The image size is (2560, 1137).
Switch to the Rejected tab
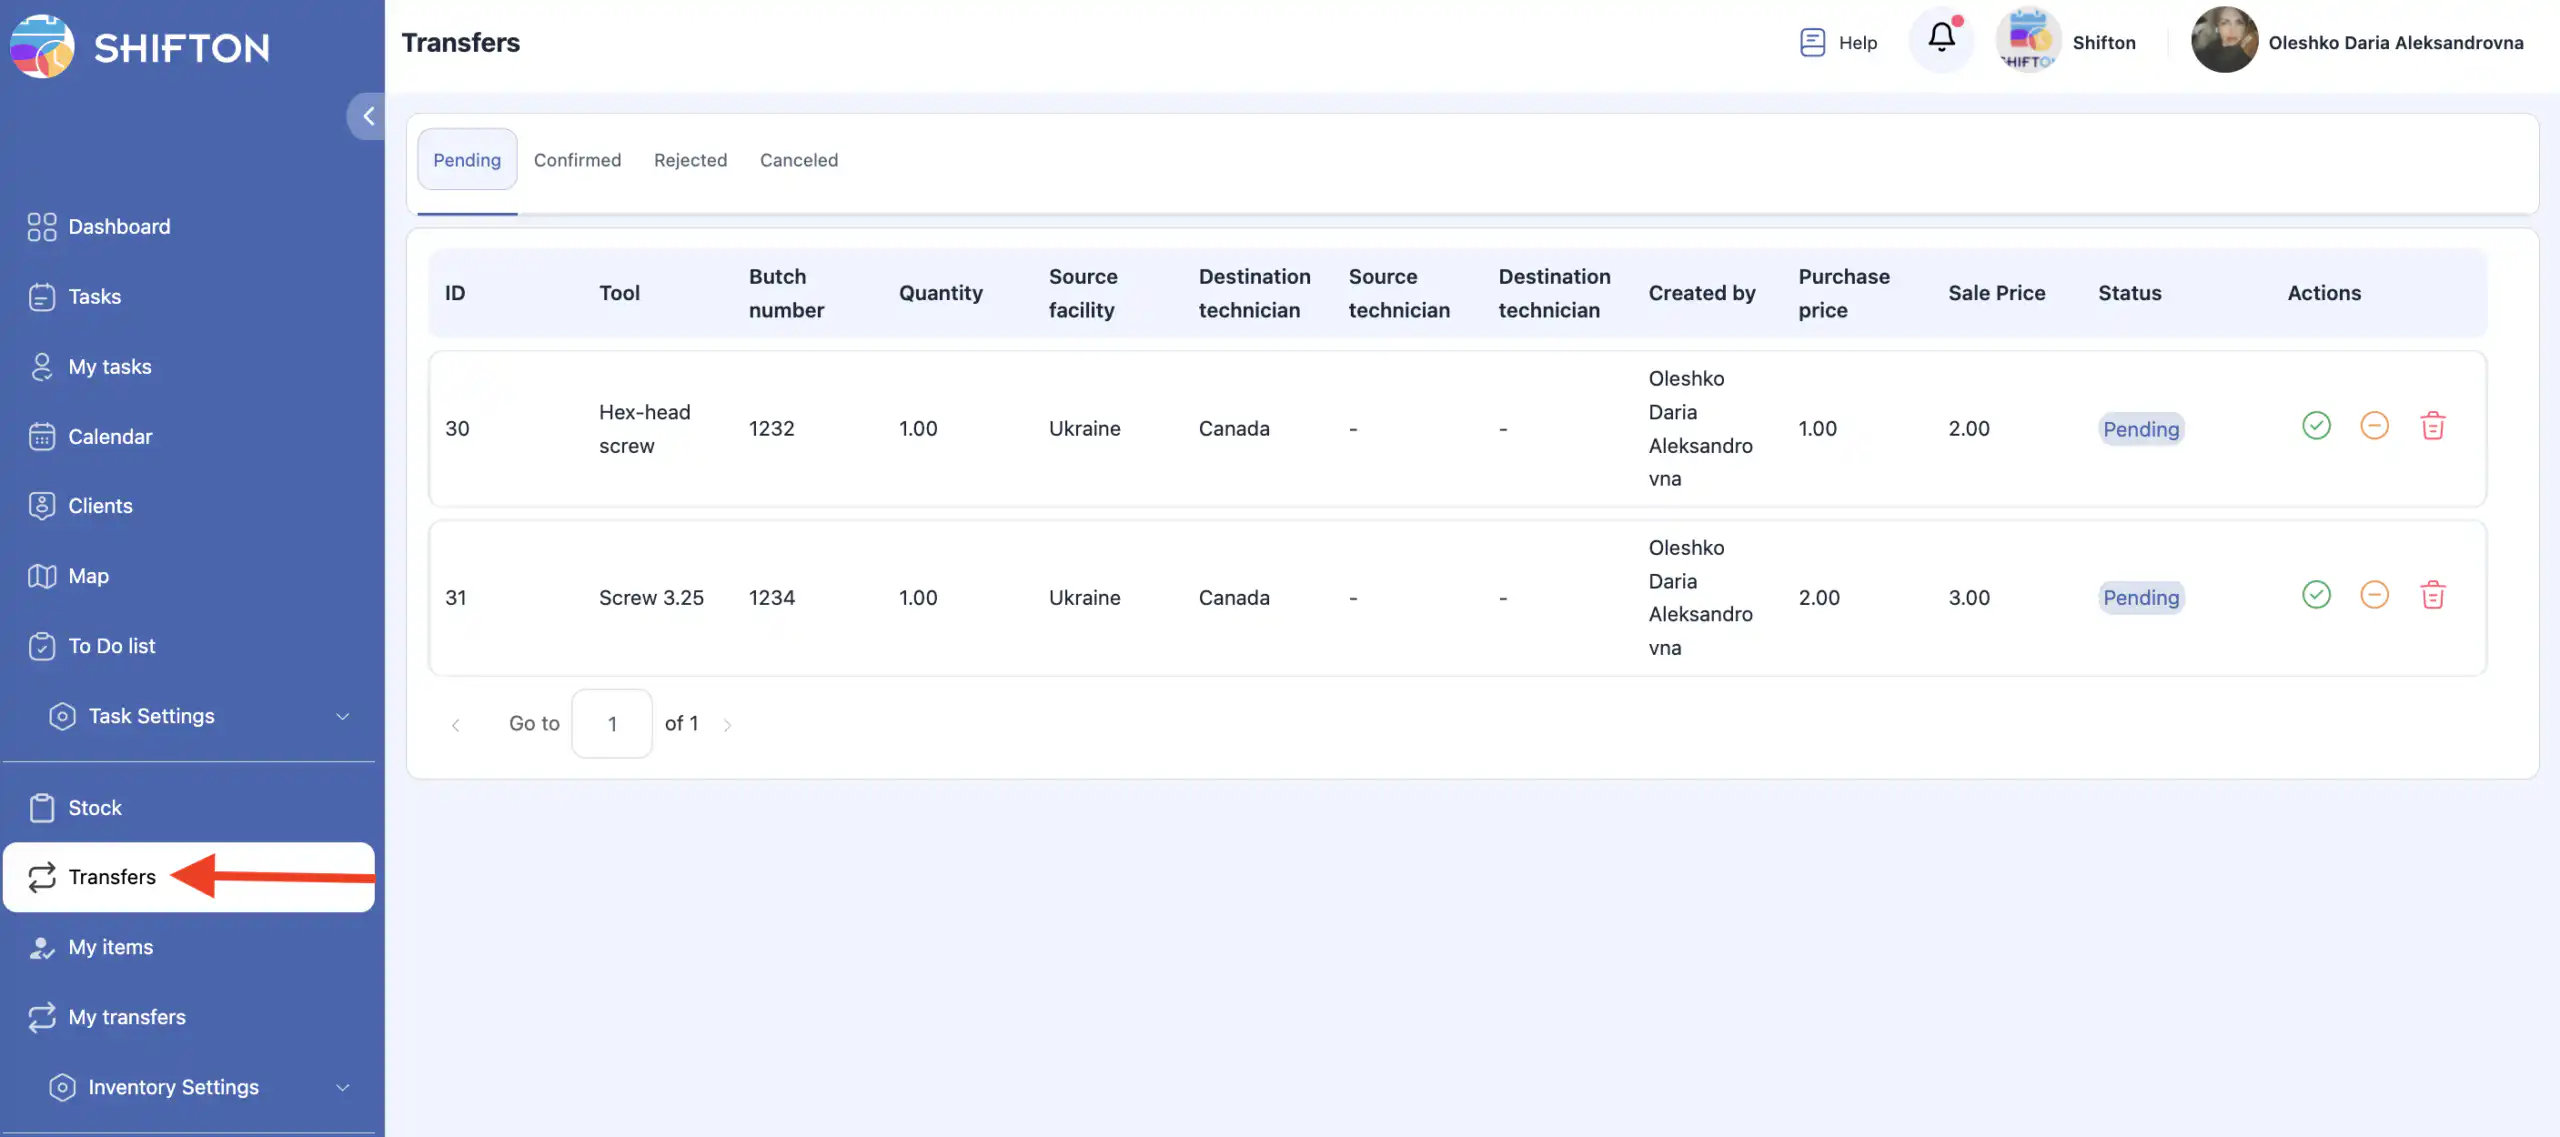coord(690,160)
